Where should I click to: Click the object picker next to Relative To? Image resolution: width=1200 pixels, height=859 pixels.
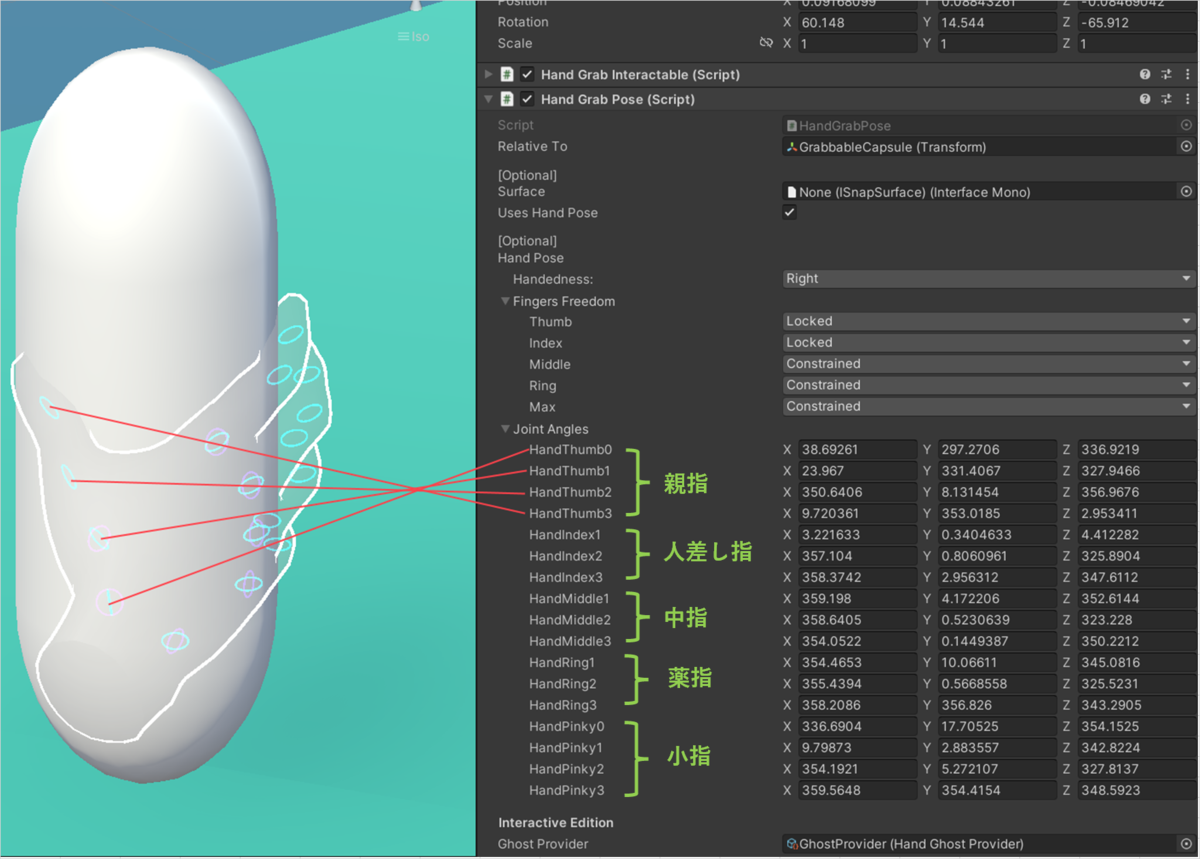coord(1186,146)
